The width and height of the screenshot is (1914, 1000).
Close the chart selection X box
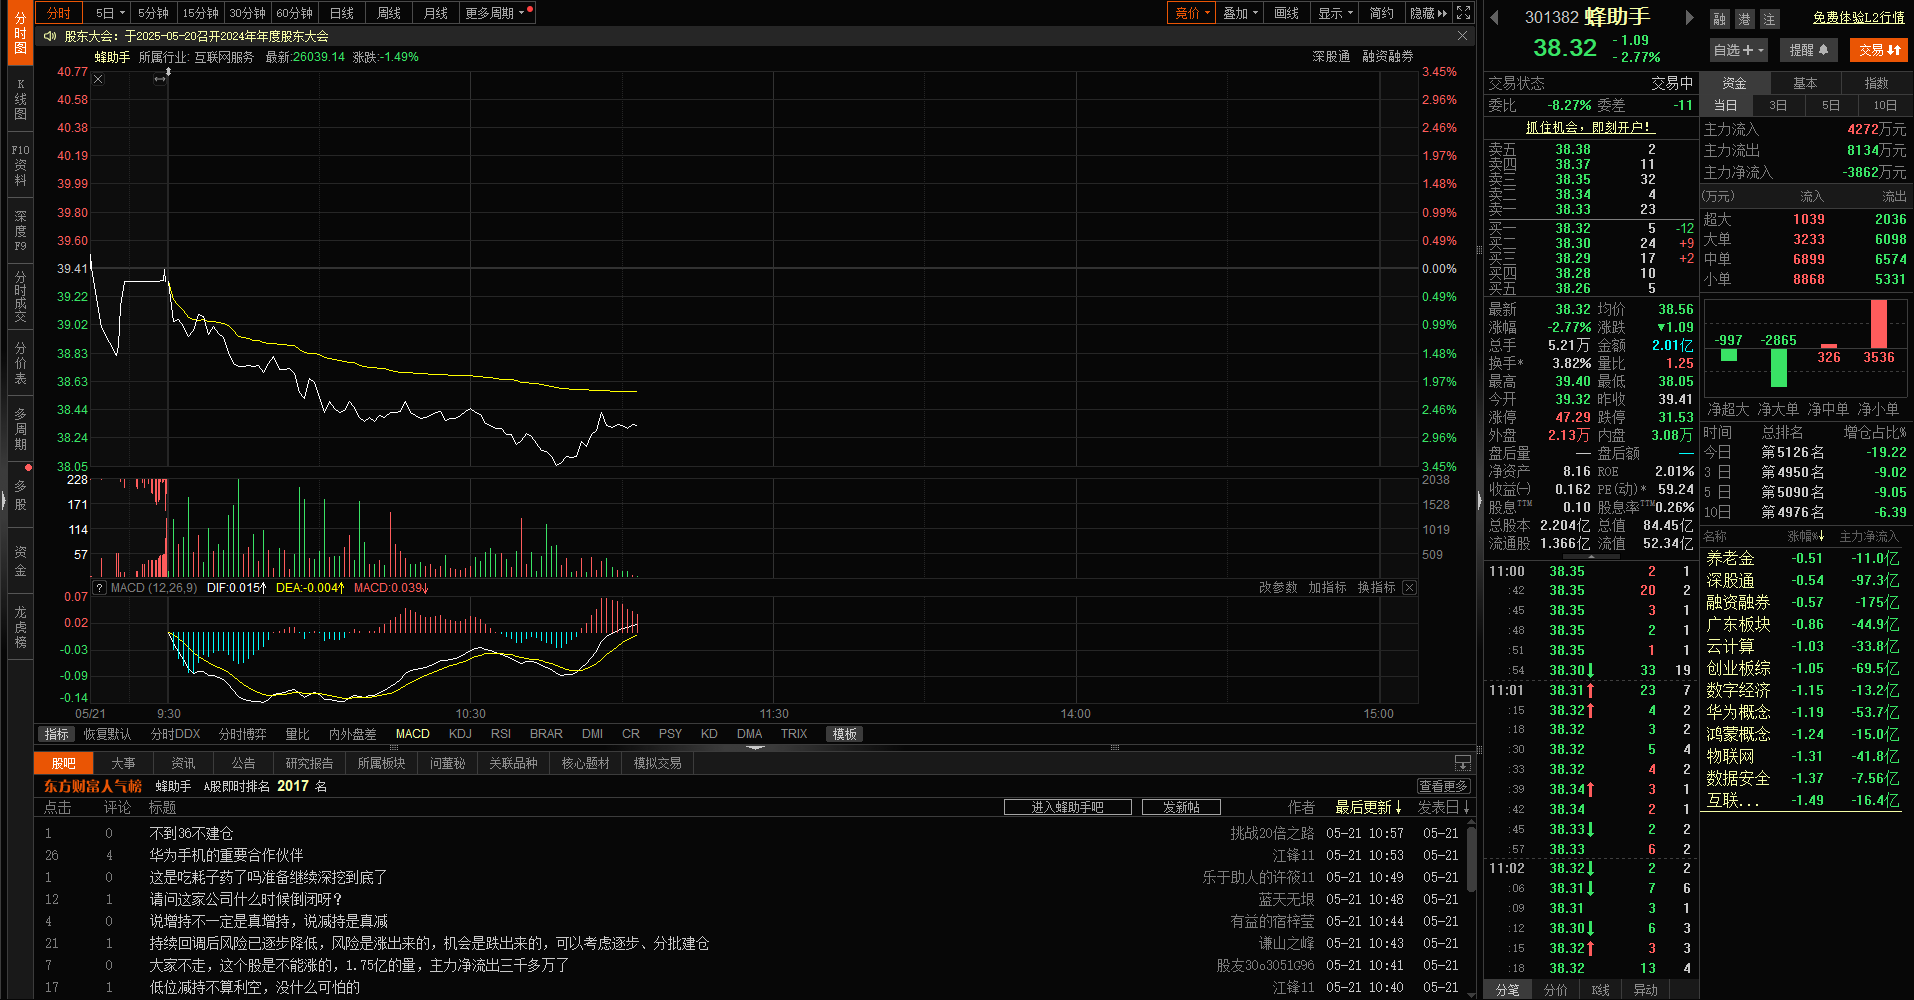pos(98,79)
